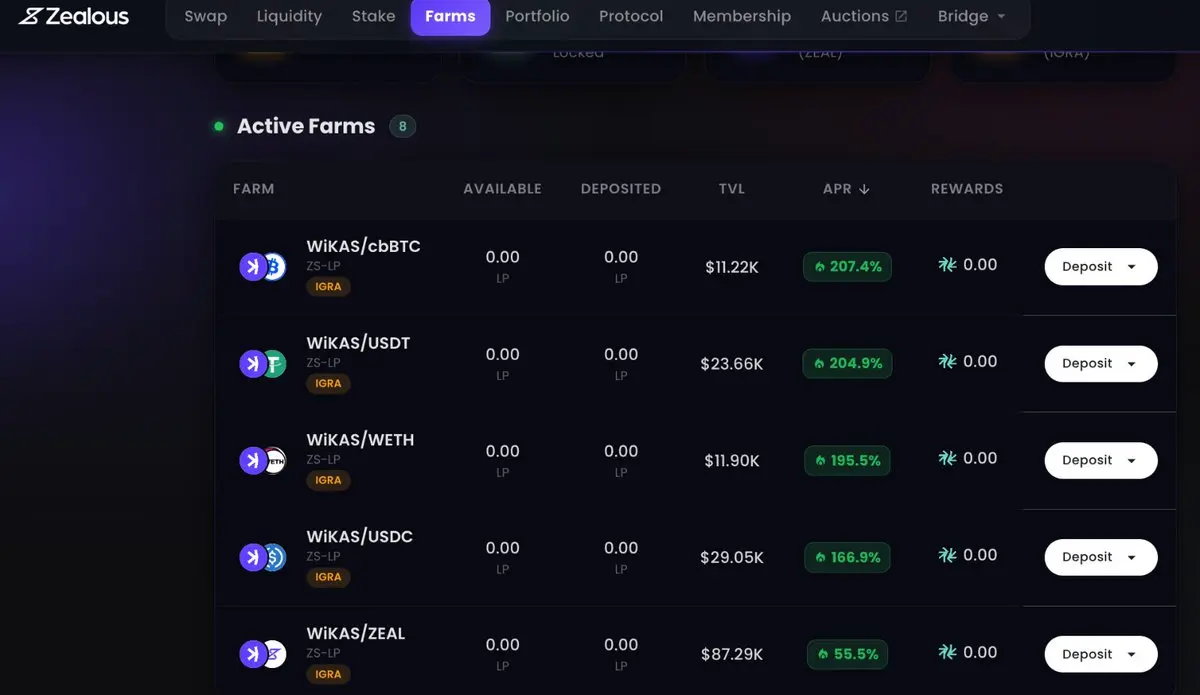Click the flame icon in the 207.4% APR badge
This screenshot has width=1200, height=695.
[820, 267]
